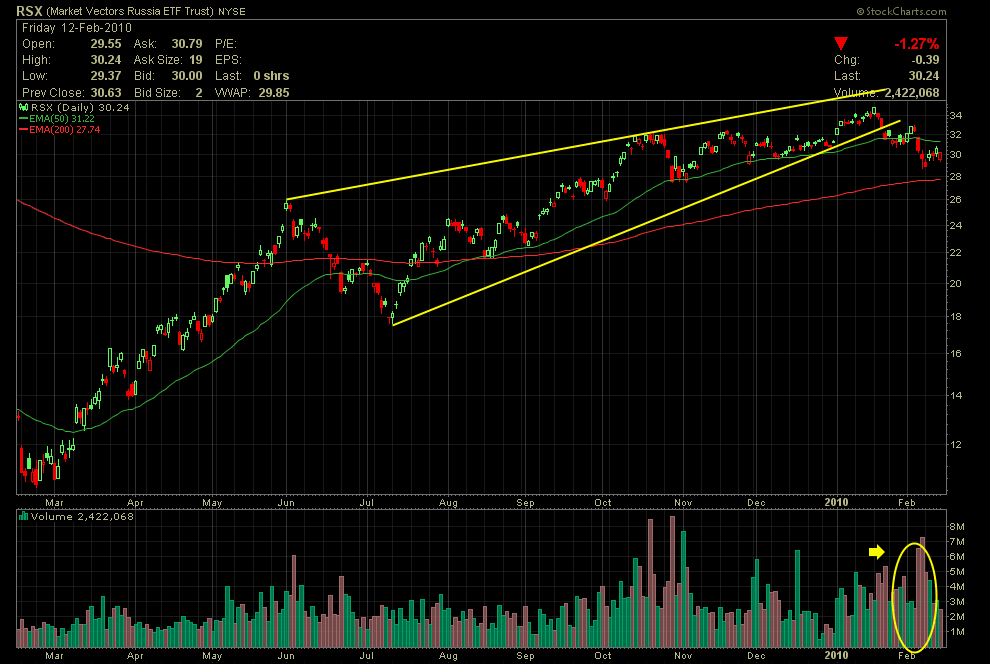Click the 4M volume axis label

pyautogui.click(x=957, y=586)
